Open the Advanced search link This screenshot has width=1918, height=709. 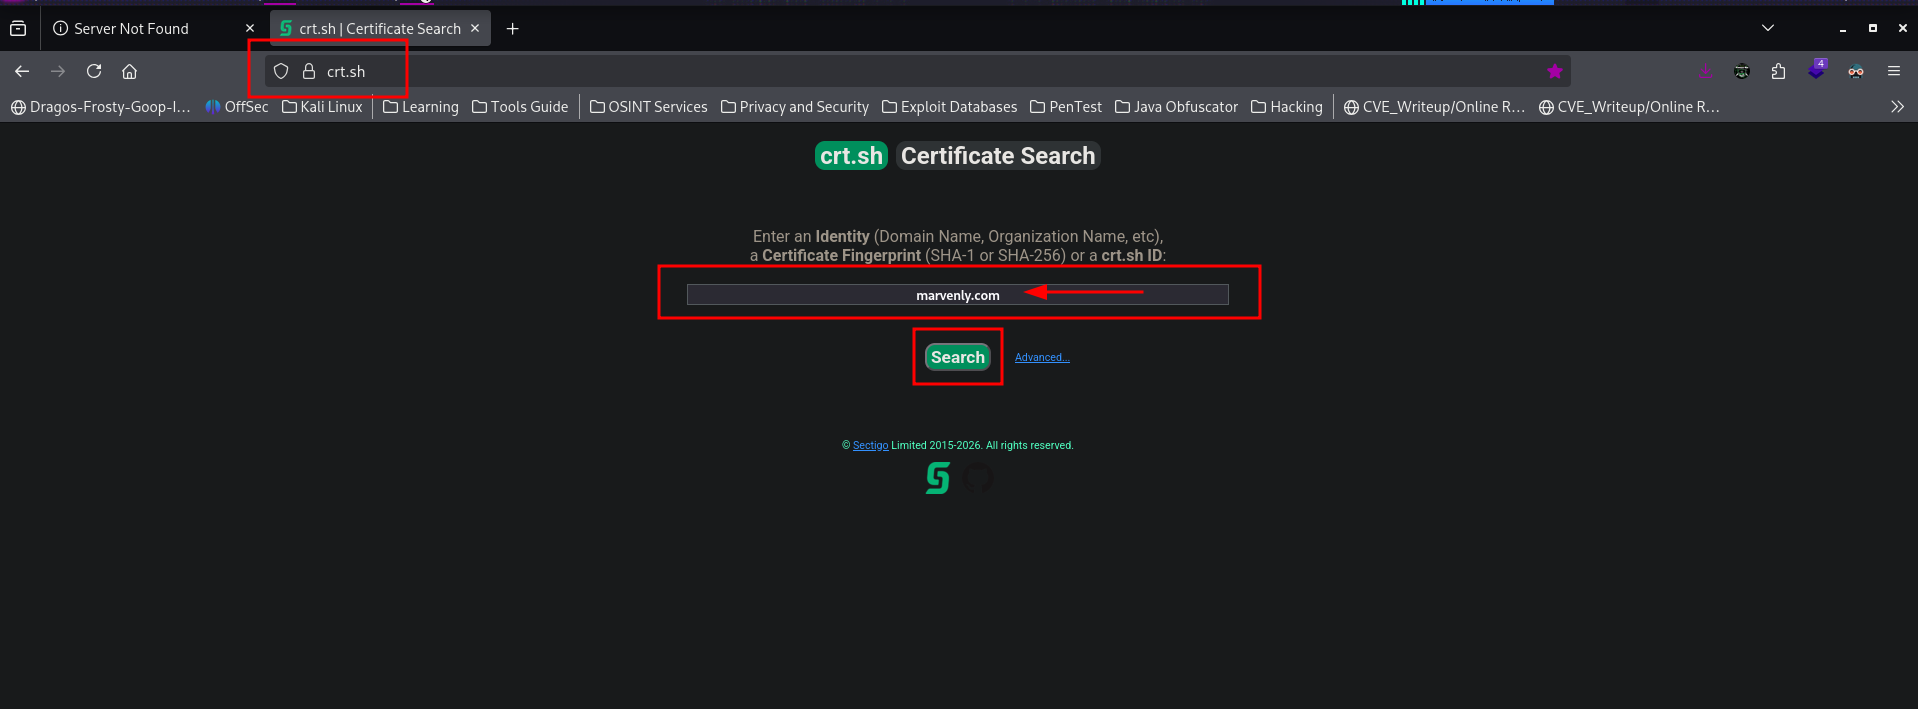pos(1042,358)
